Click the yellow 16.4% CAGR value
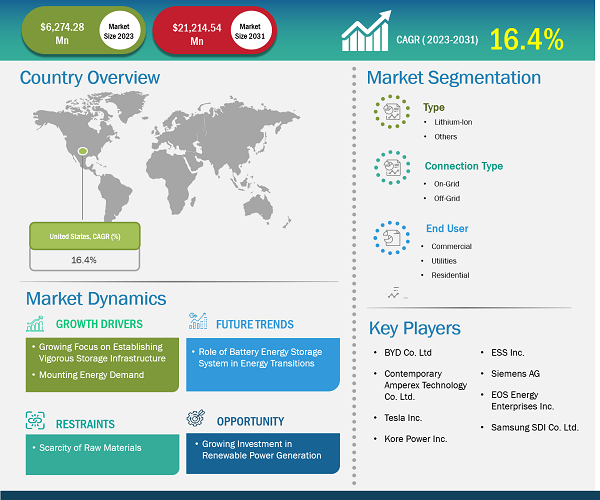 (x=527, y=39)
